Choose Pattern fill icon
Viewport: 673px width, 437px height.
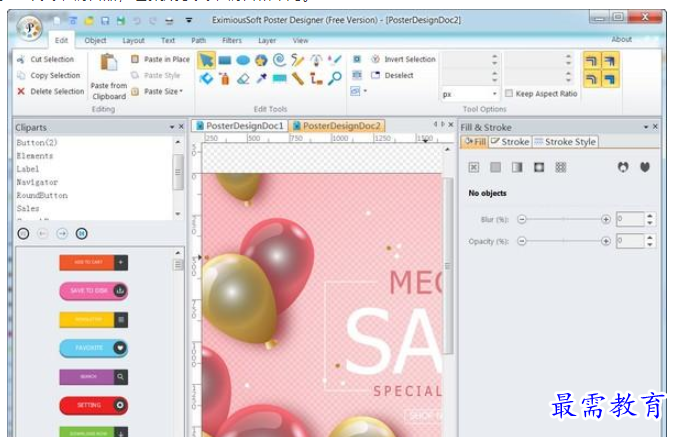pos(561,167)
